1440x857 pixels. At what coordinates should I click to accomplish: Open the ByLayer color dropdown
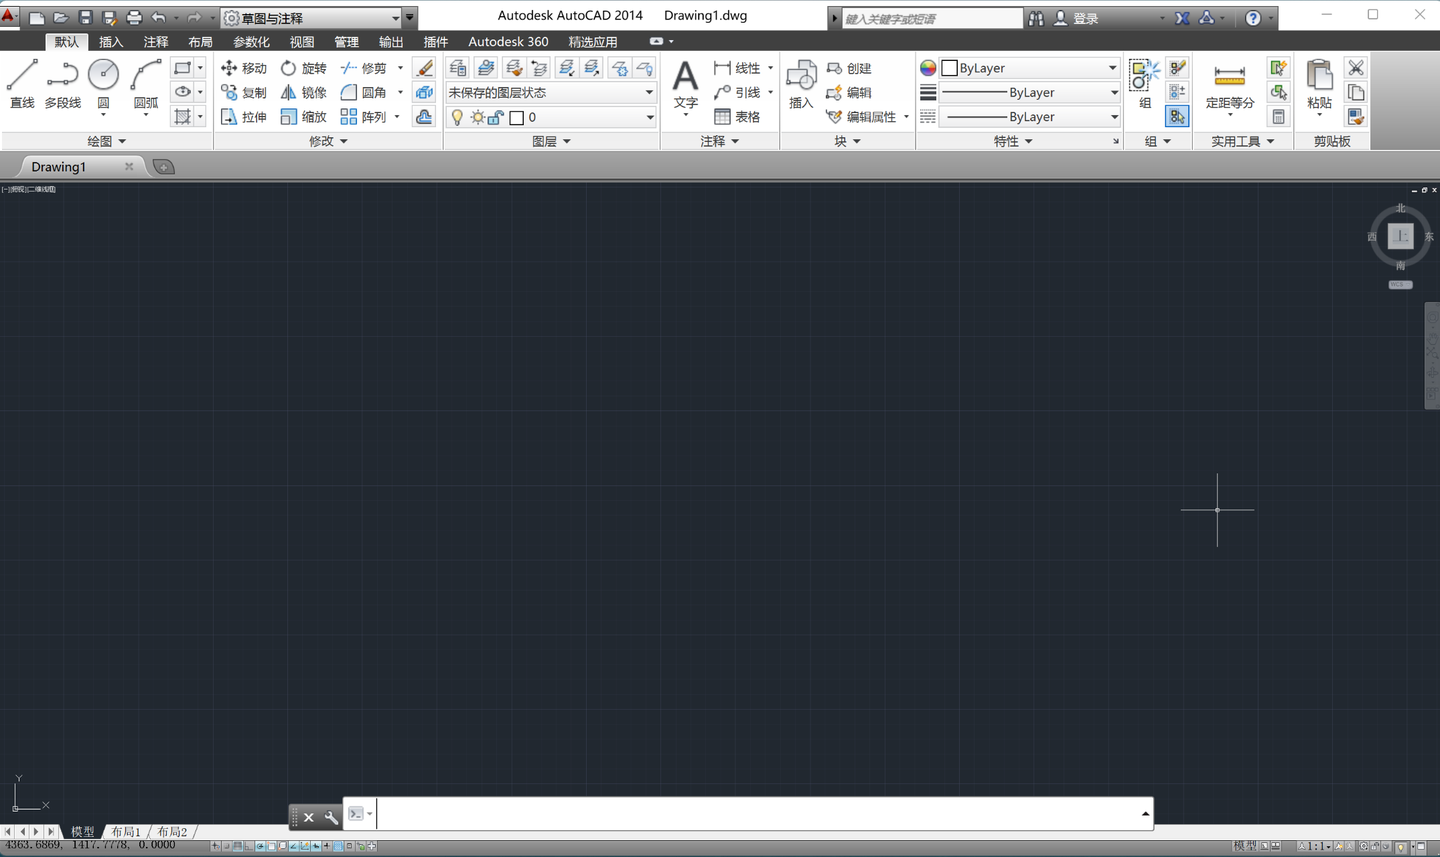point(1029,68)
